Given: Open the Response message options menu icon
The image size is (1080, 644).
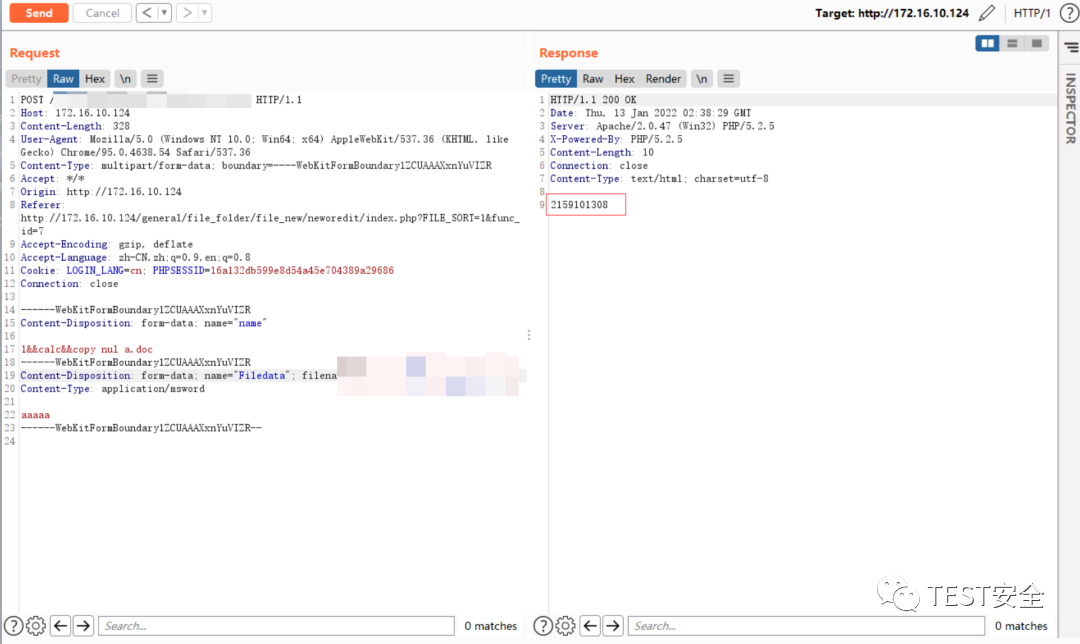Looking at the screenshot, I should click(728, 79).
